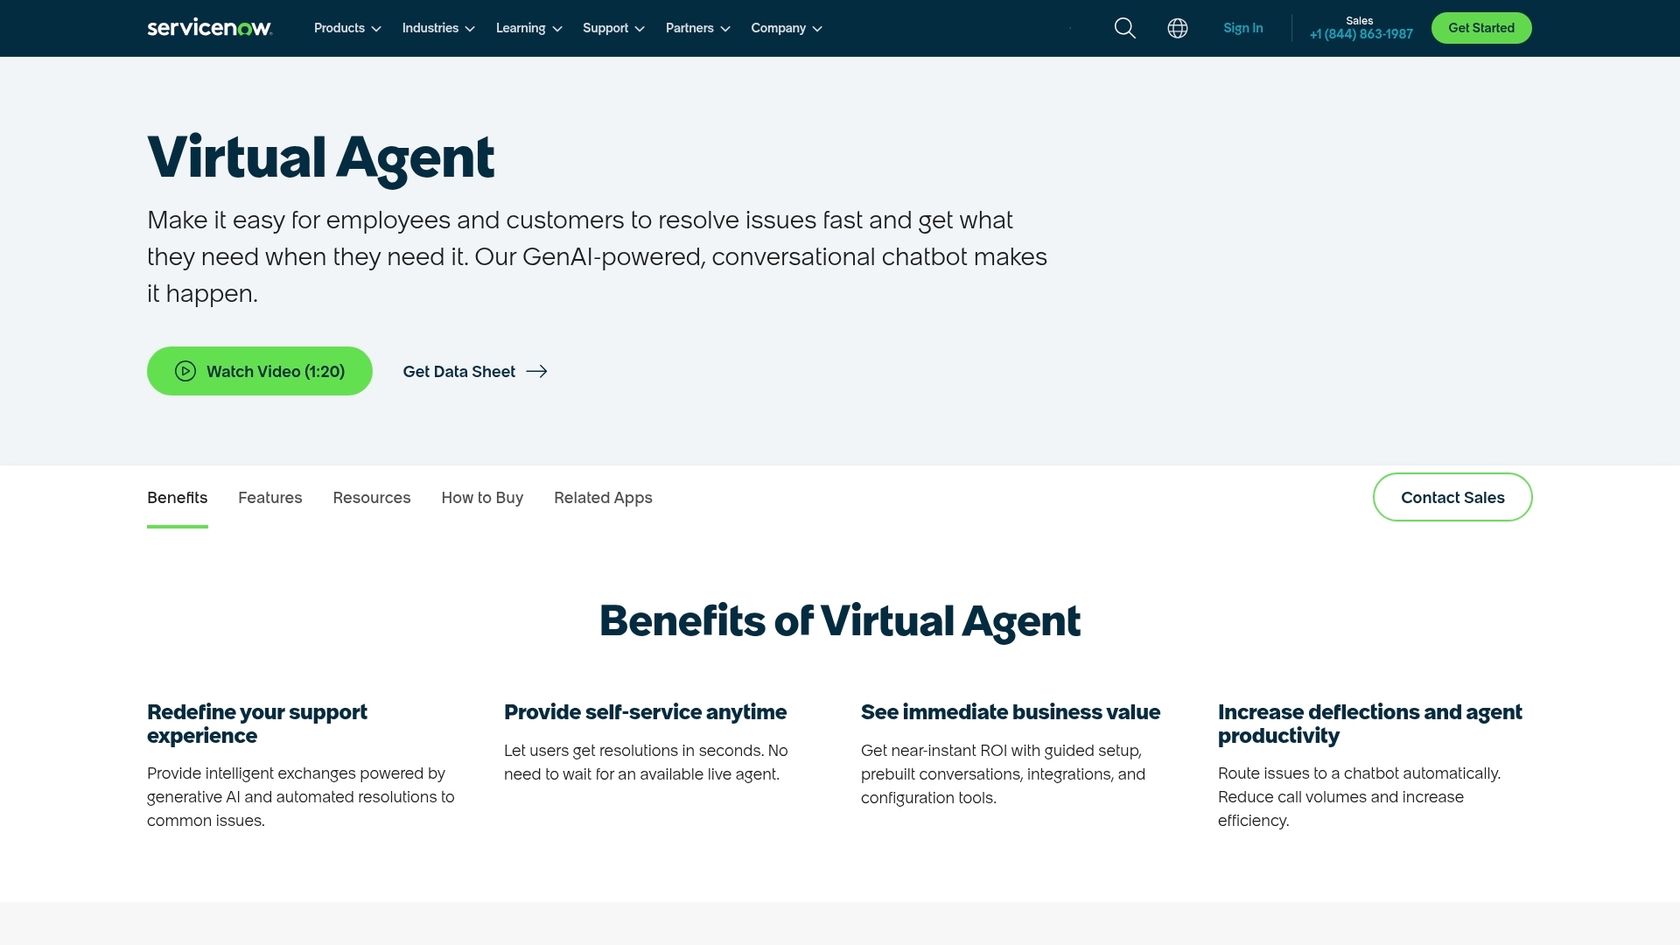
Task: Switch to the Related Apps tab
Action: coord(602,497)
